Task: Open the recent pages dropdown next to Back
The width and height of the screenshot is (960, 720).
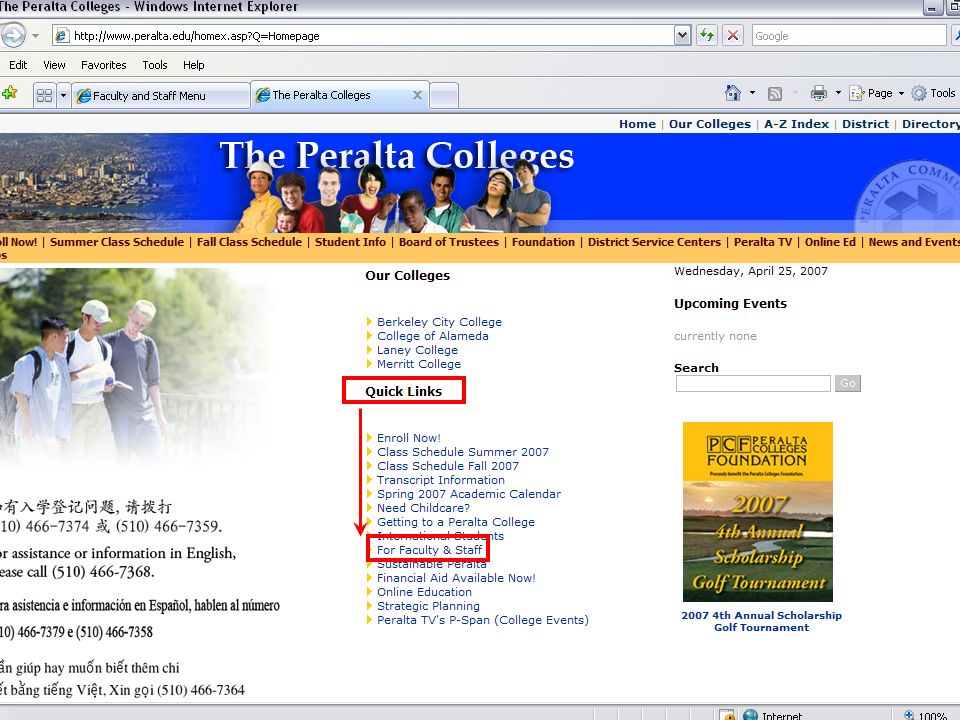Action: (36, 36)
